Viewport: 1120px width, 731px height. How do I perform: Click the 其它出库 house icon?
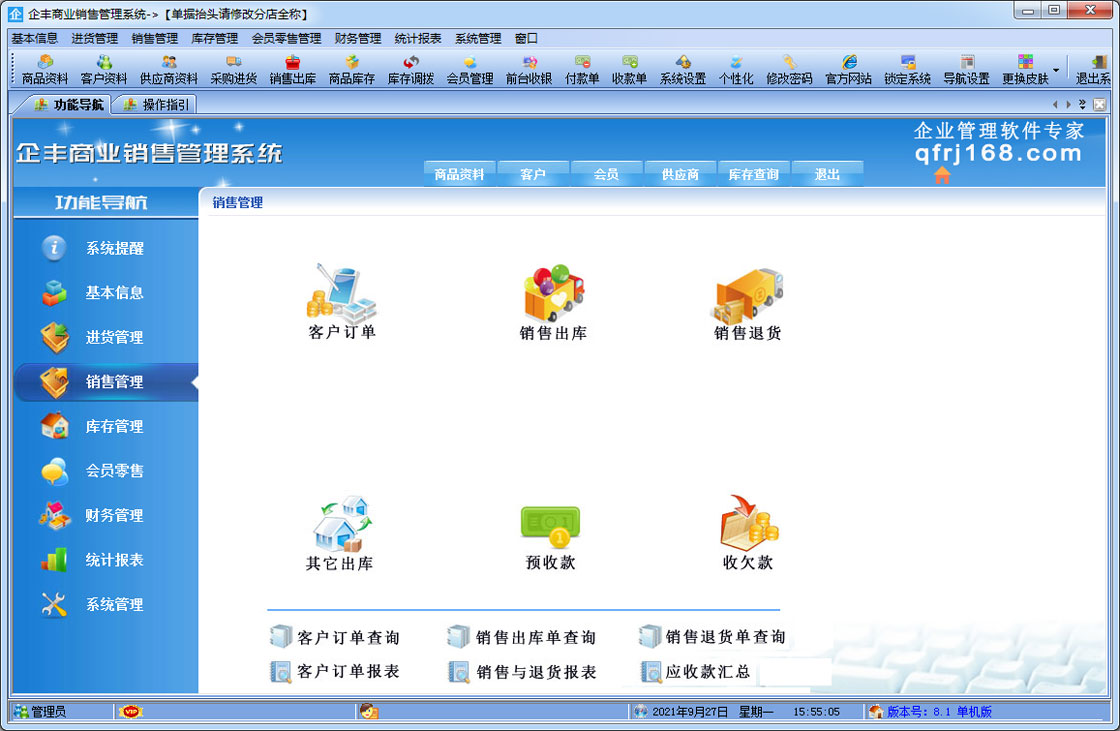(x=340, y=524)
